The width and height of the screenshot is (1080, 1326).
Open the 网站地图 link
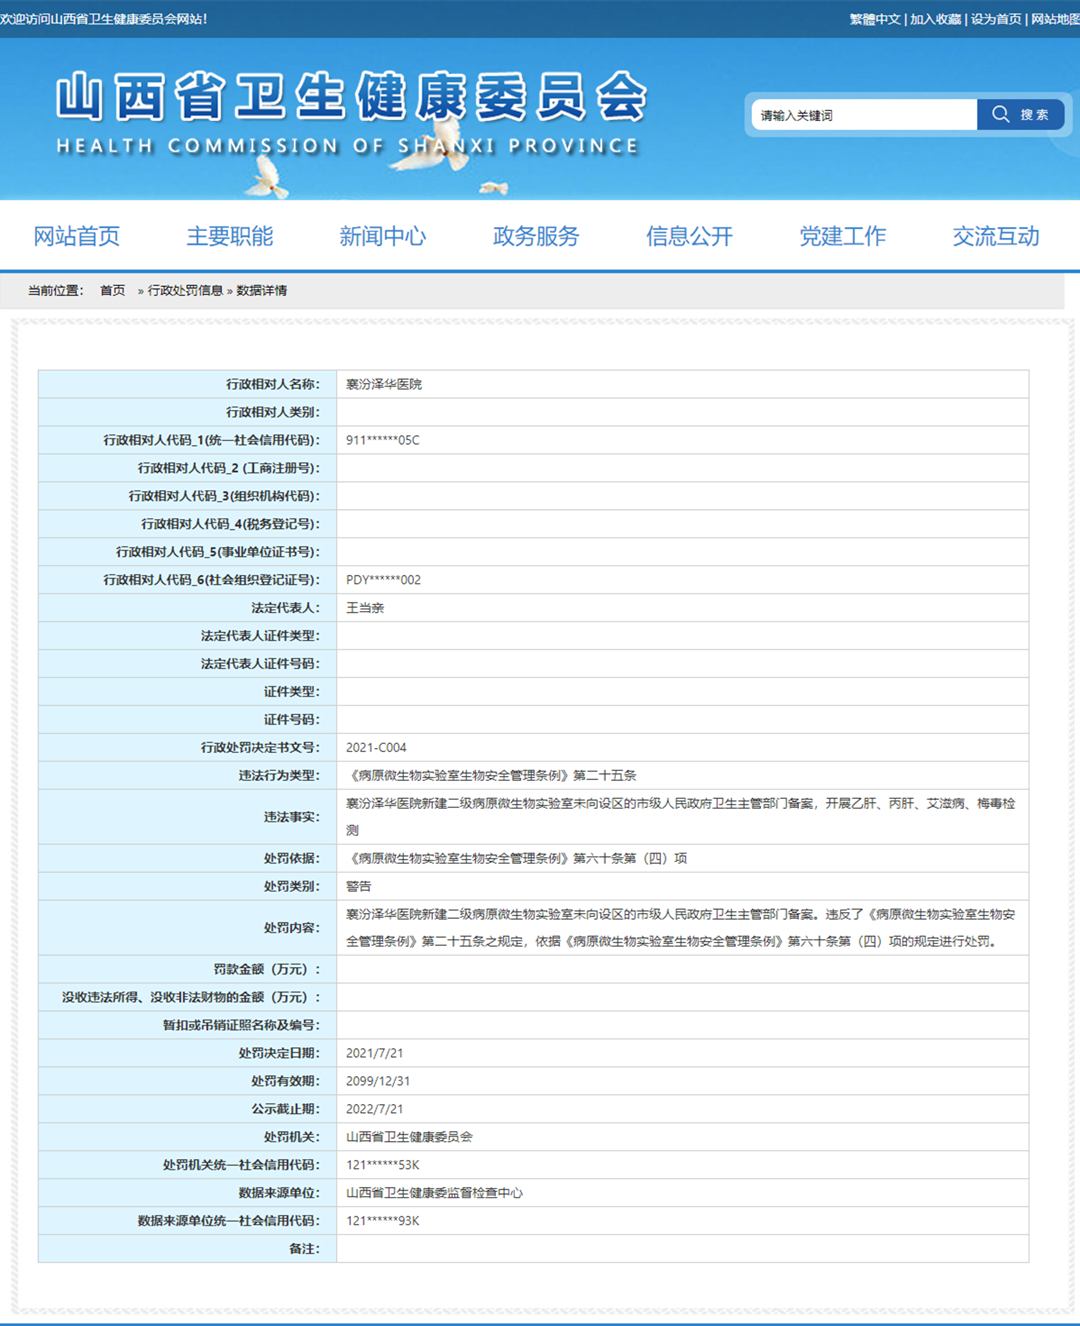1054,19
